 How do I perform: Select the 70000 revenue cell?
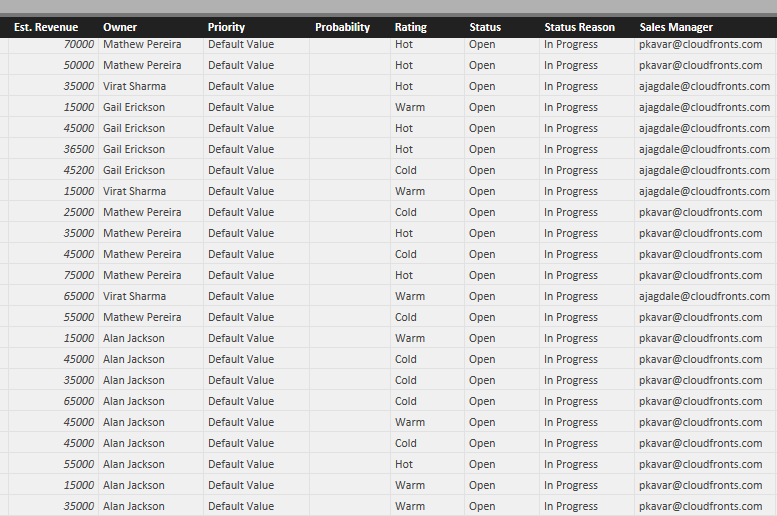click(x=79, y=45)
